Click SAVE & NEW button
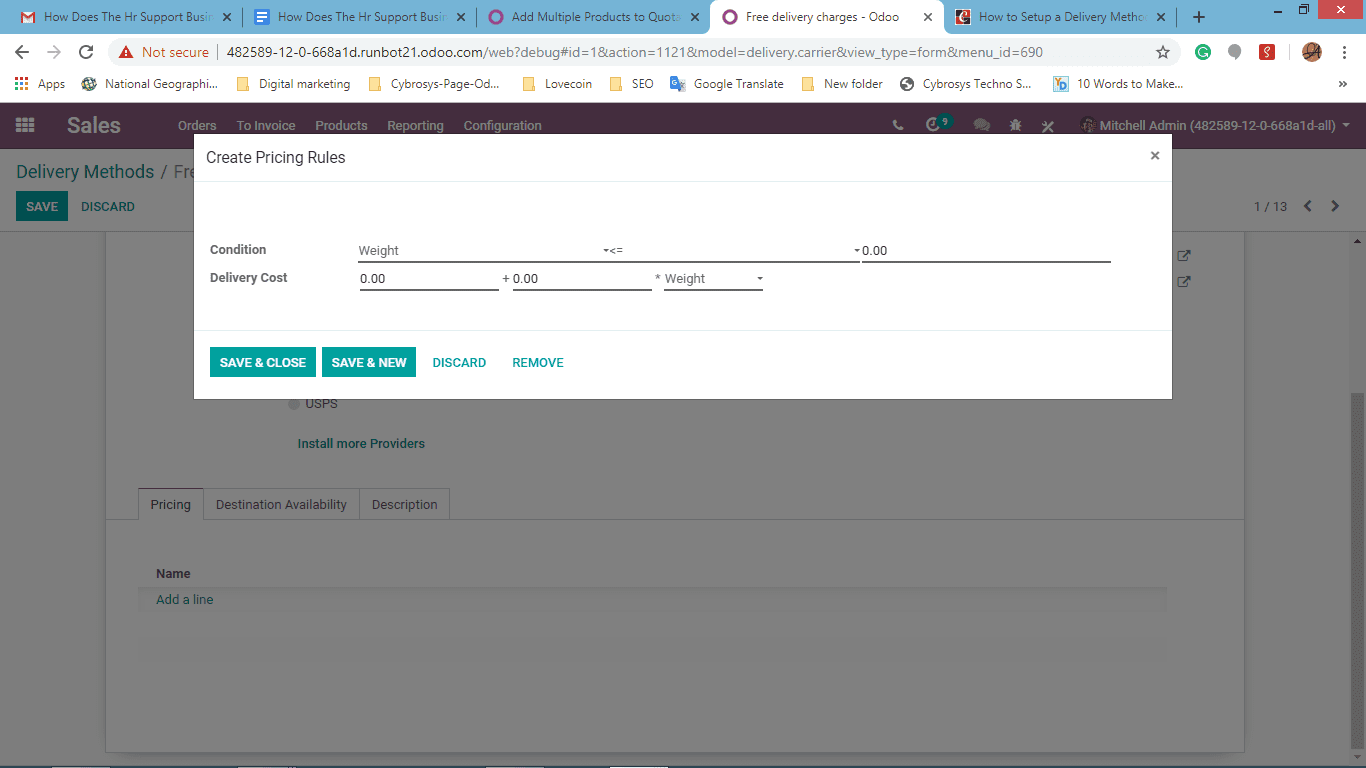Viewport: 1366px width, 768px height. (x=369, y=362)
